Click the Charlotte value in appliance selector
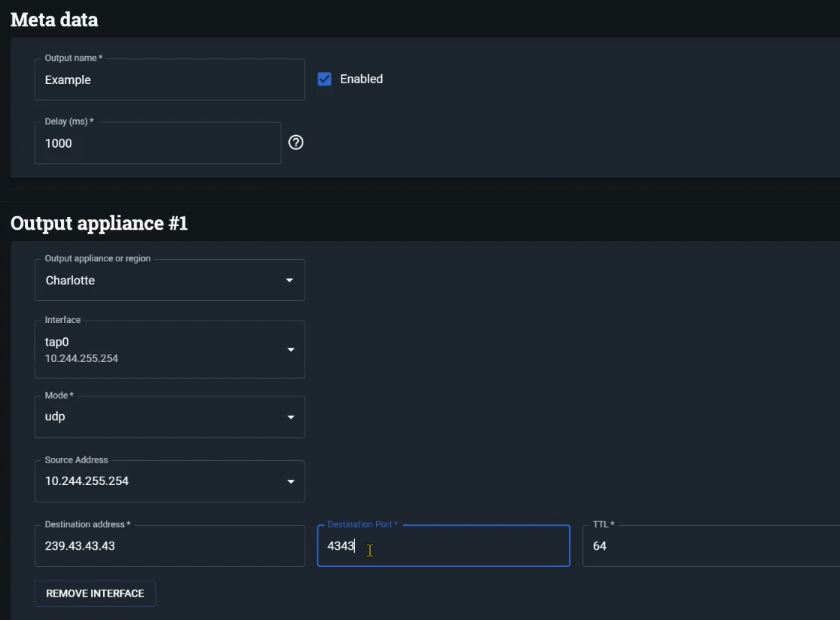This screenshot has height=620, width=840. coord(70,281)
